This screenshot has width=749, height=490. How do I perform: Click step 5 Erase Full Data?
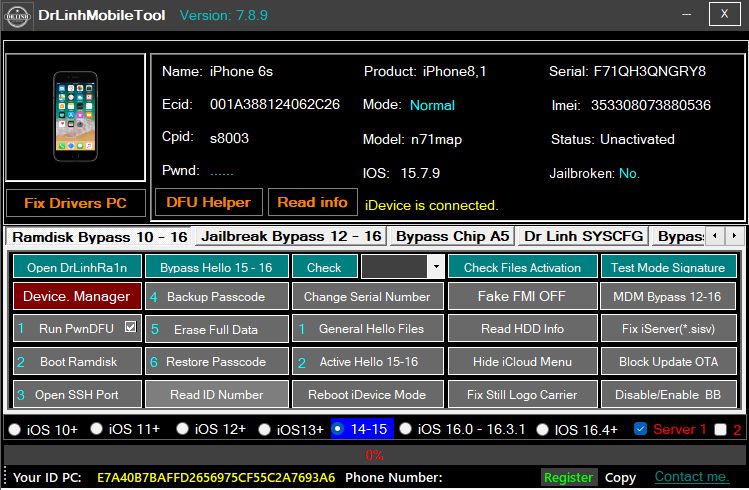(x=216, y=329)
